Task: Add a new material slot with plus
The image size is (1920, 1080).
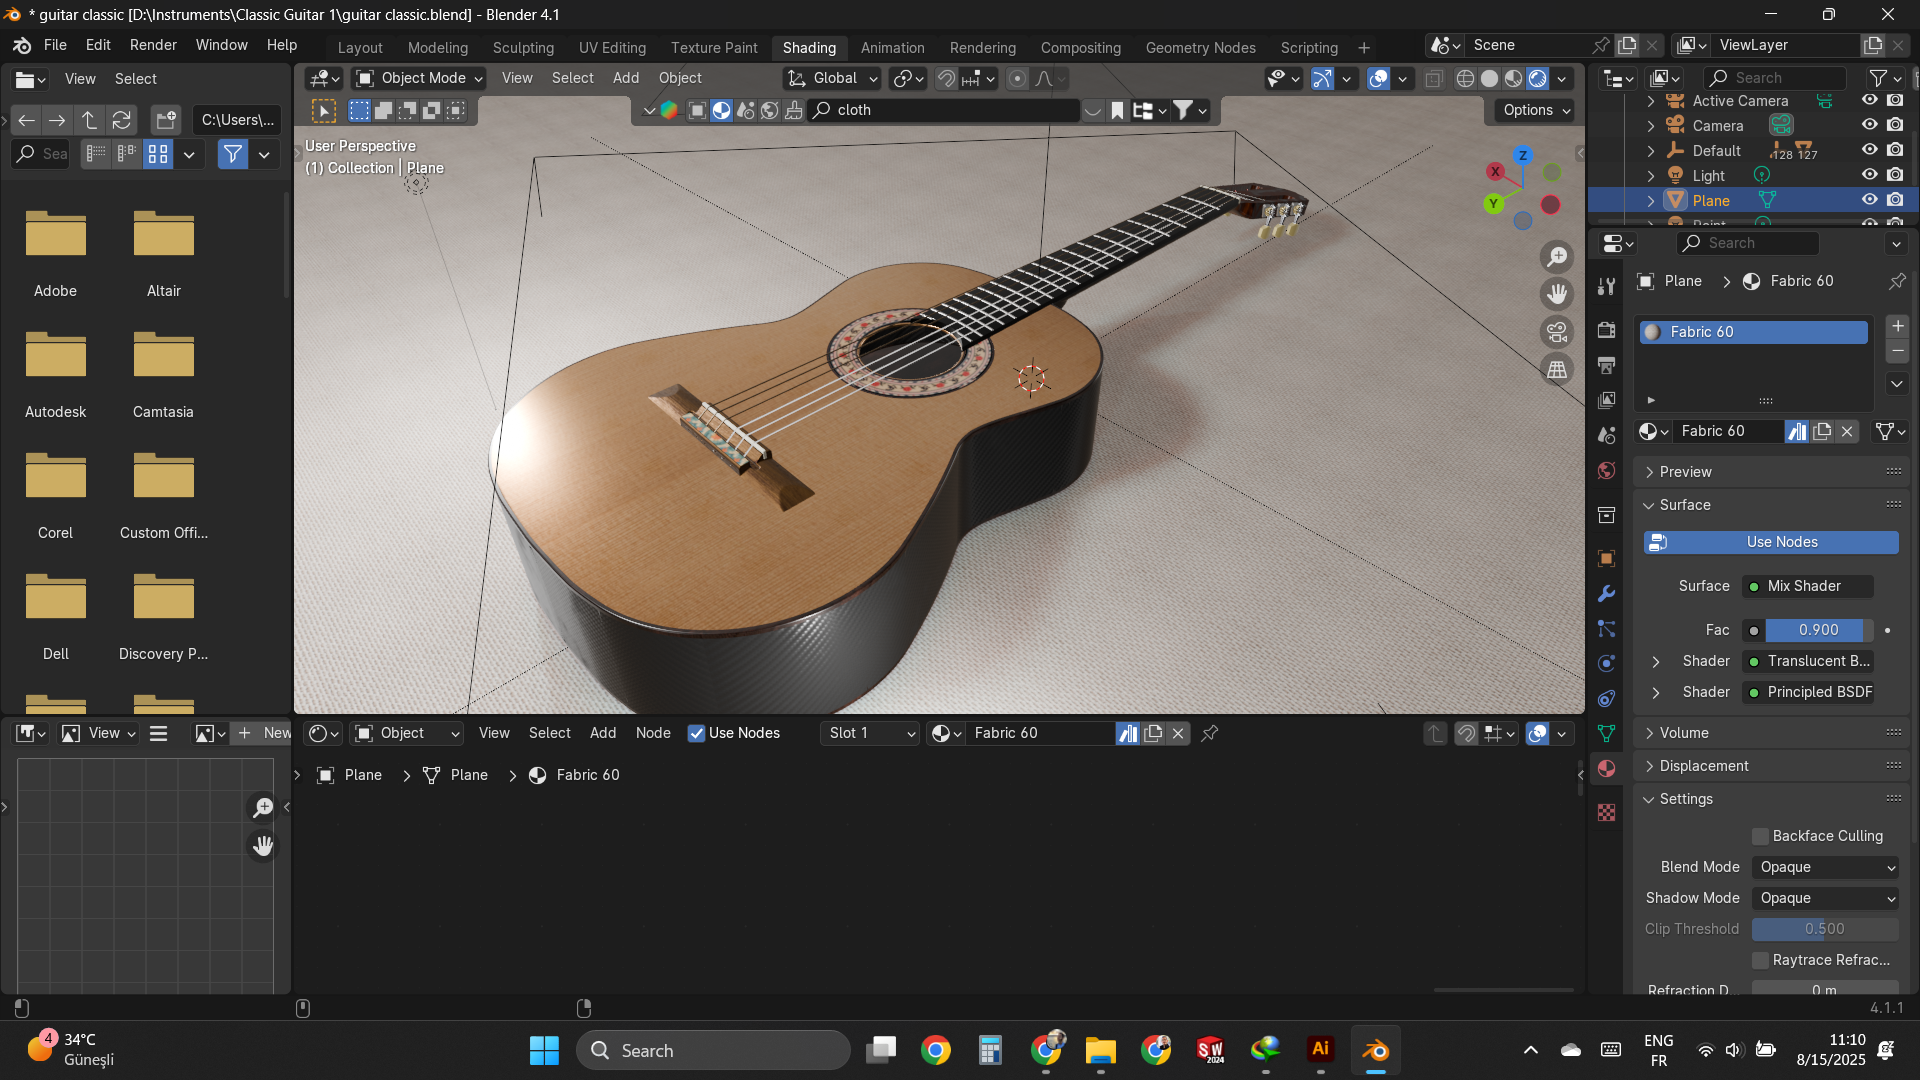Action: pyautogui.click(x=1897, y=326)
